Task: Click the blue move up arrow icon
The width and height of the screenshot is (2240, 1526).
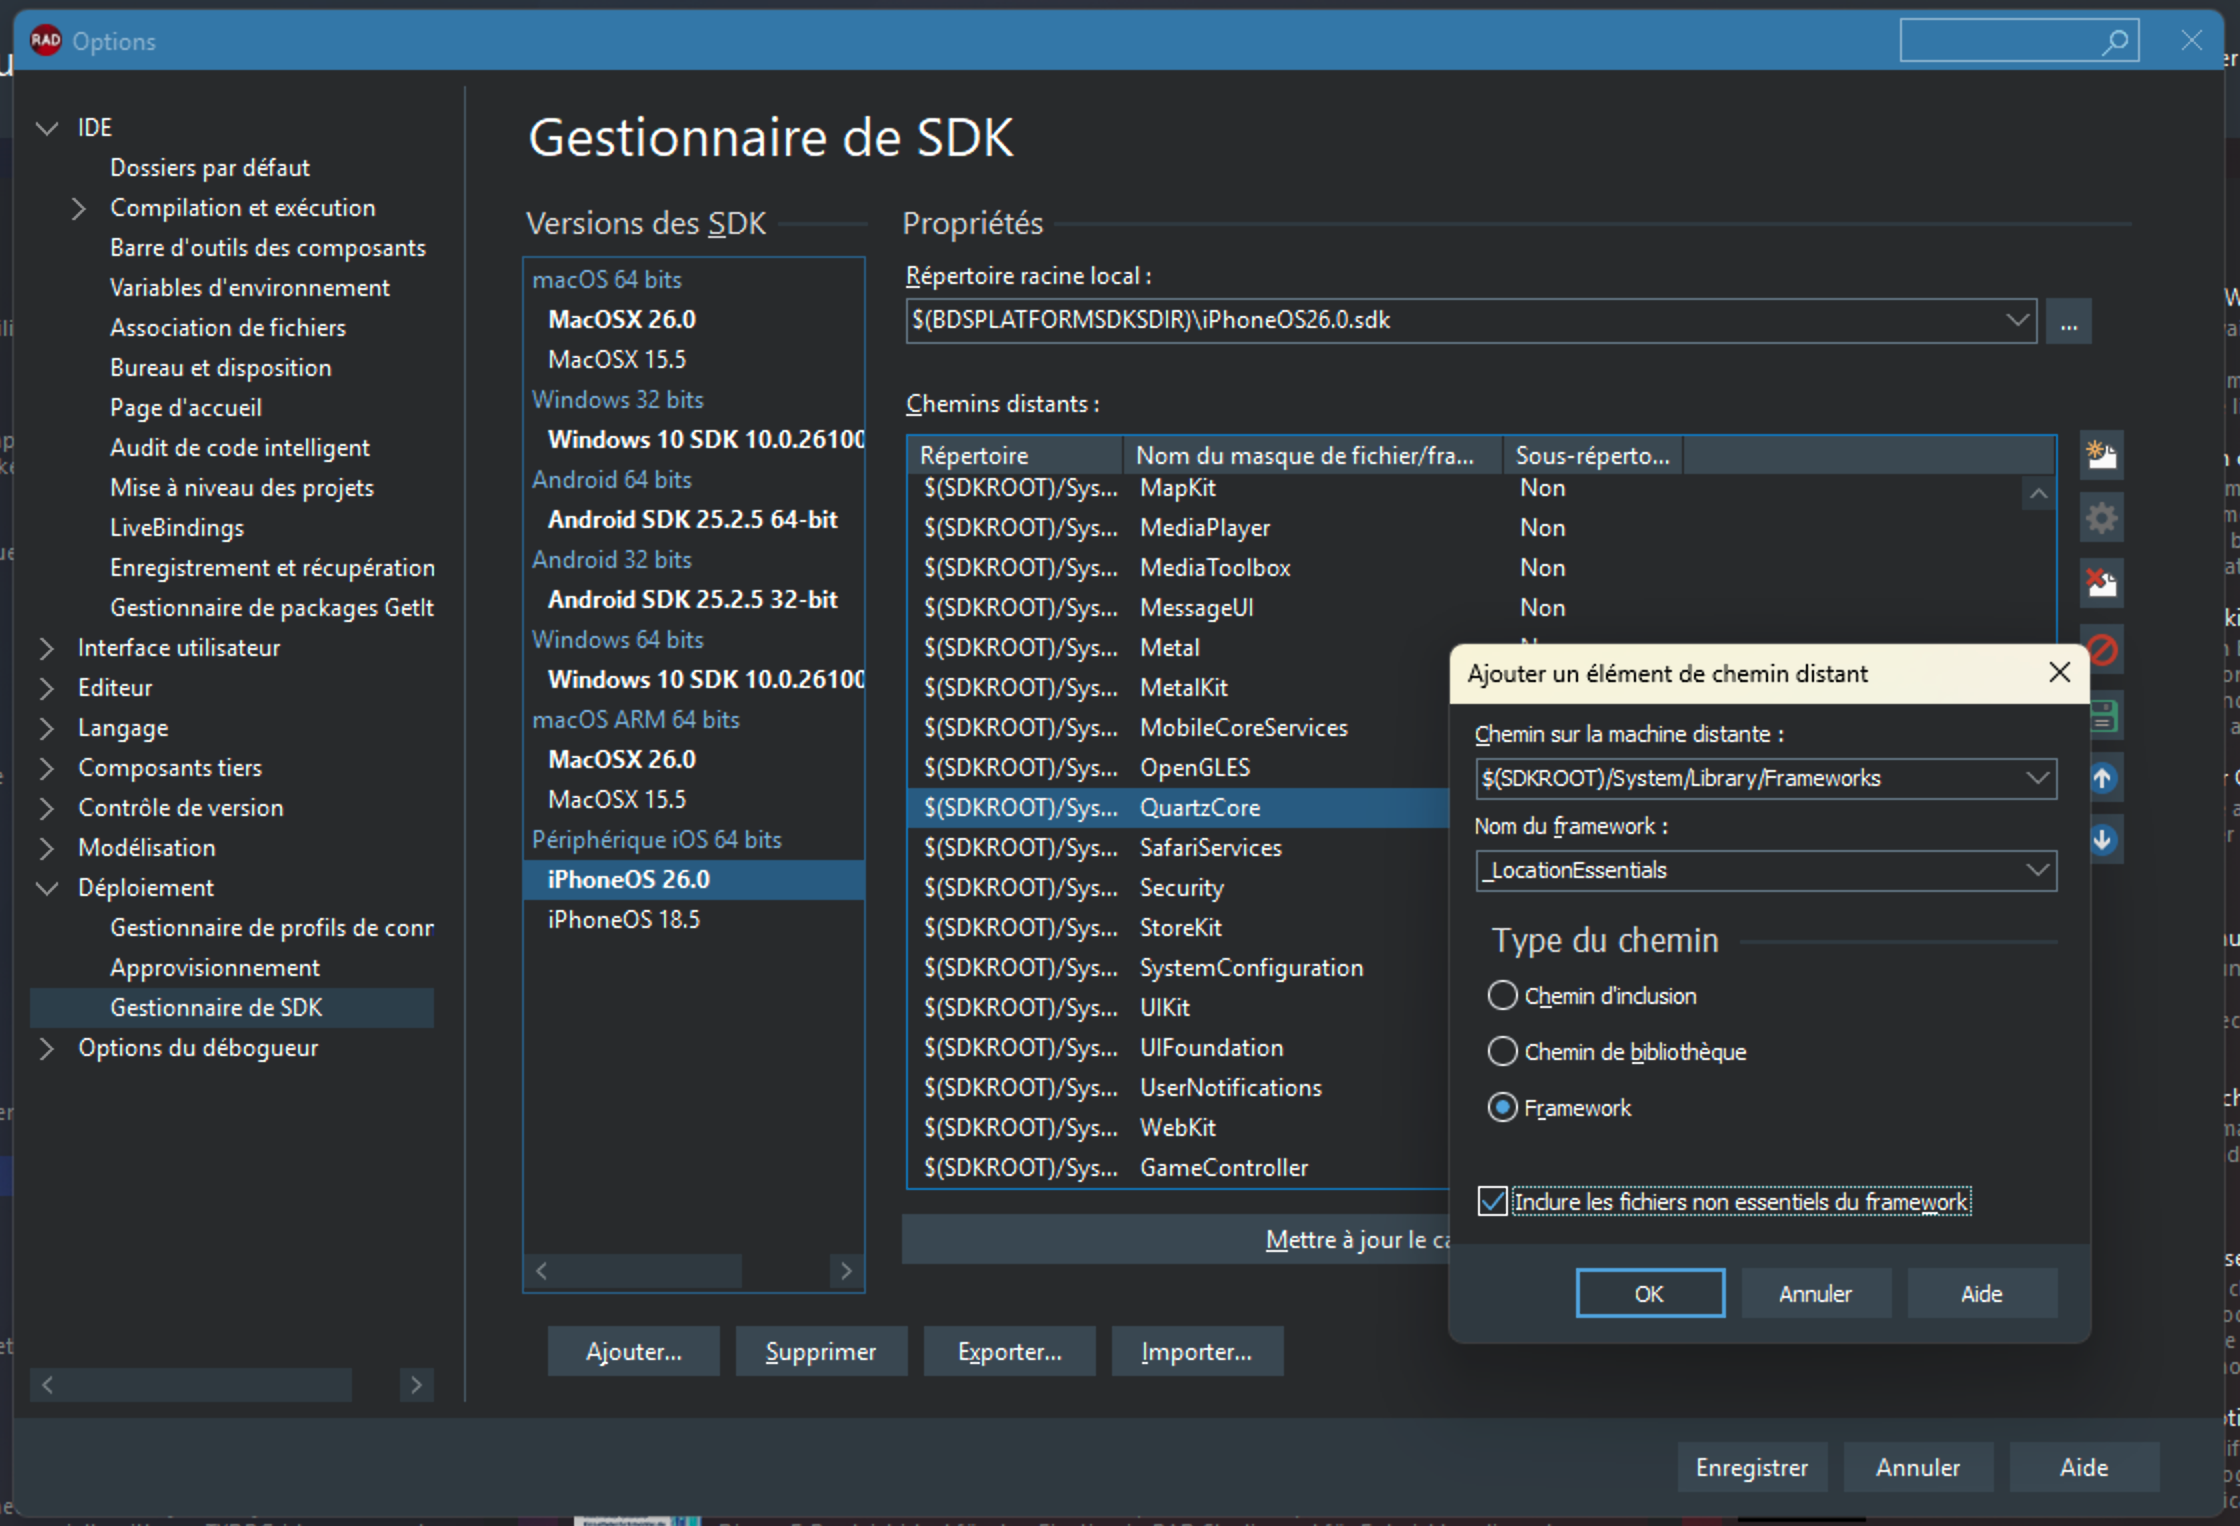Action: (2103, 778)
